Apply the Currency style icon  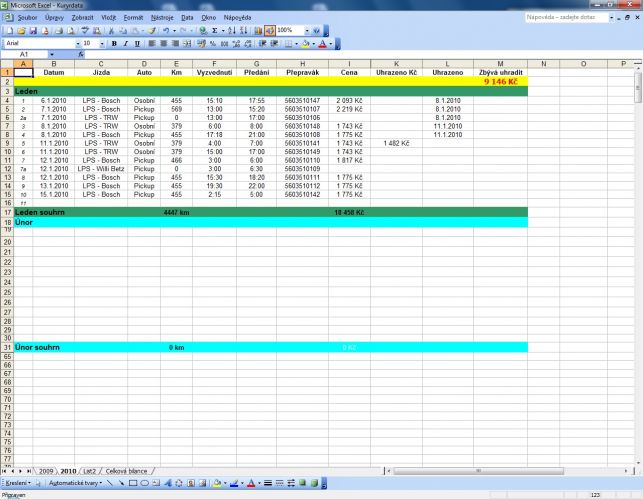point(201,43)
